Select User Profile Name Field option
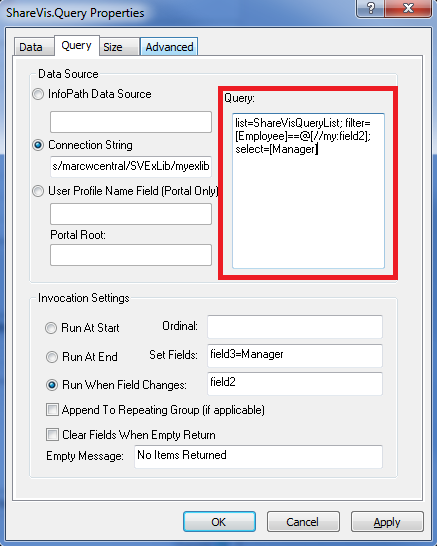This screenshot has width=437, height=546. (x=38, y=191)
